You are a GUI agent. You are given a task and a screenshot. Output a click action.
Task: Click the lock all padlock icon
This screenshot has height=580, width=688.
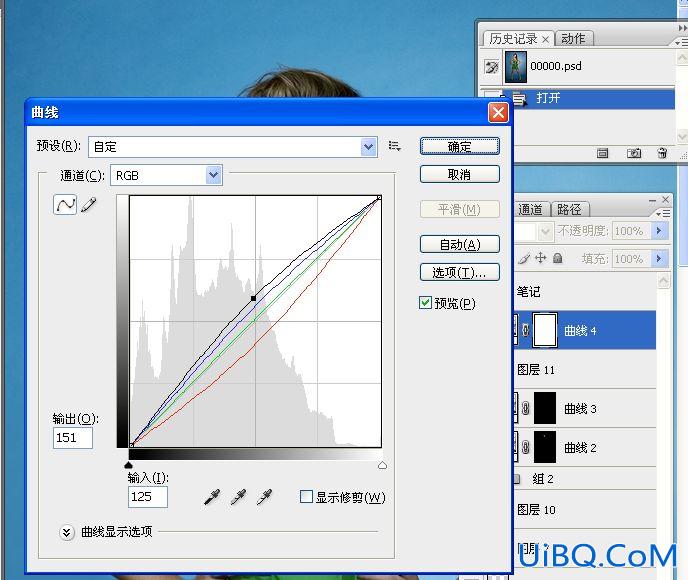tap(558, 258)
